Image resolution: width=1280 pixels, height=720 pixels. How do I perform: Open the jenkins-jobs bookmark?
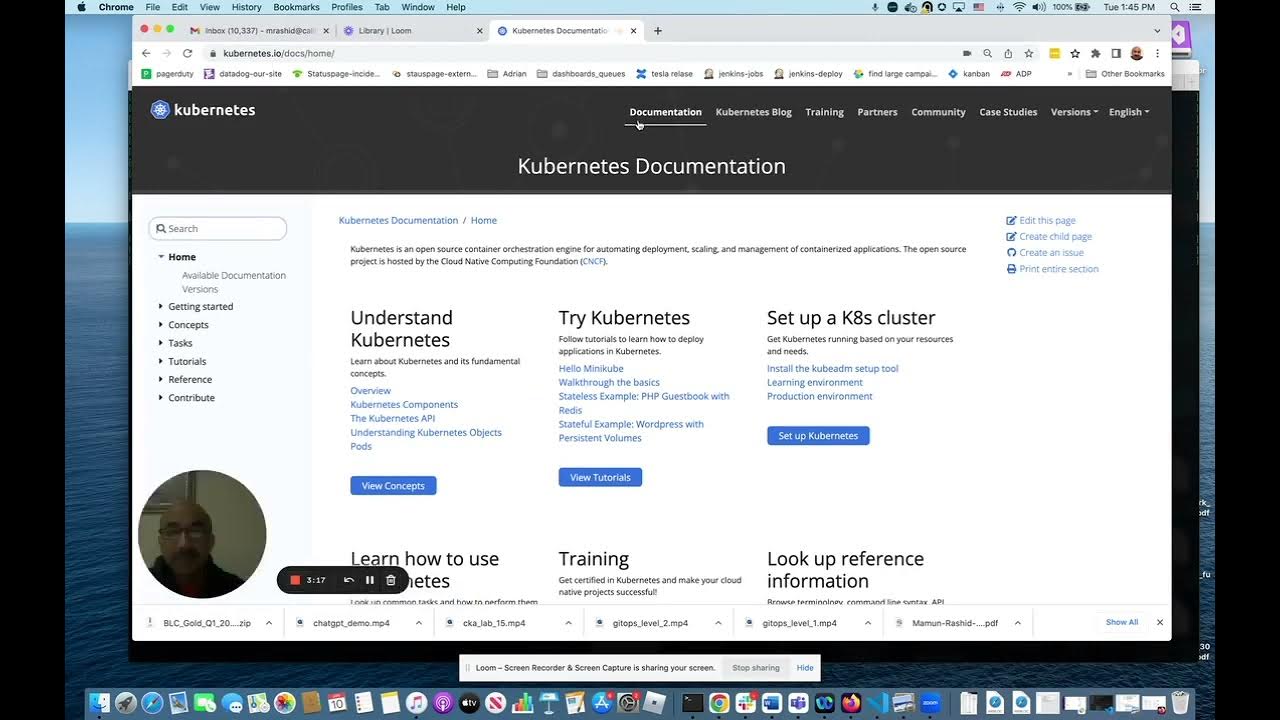734,74
